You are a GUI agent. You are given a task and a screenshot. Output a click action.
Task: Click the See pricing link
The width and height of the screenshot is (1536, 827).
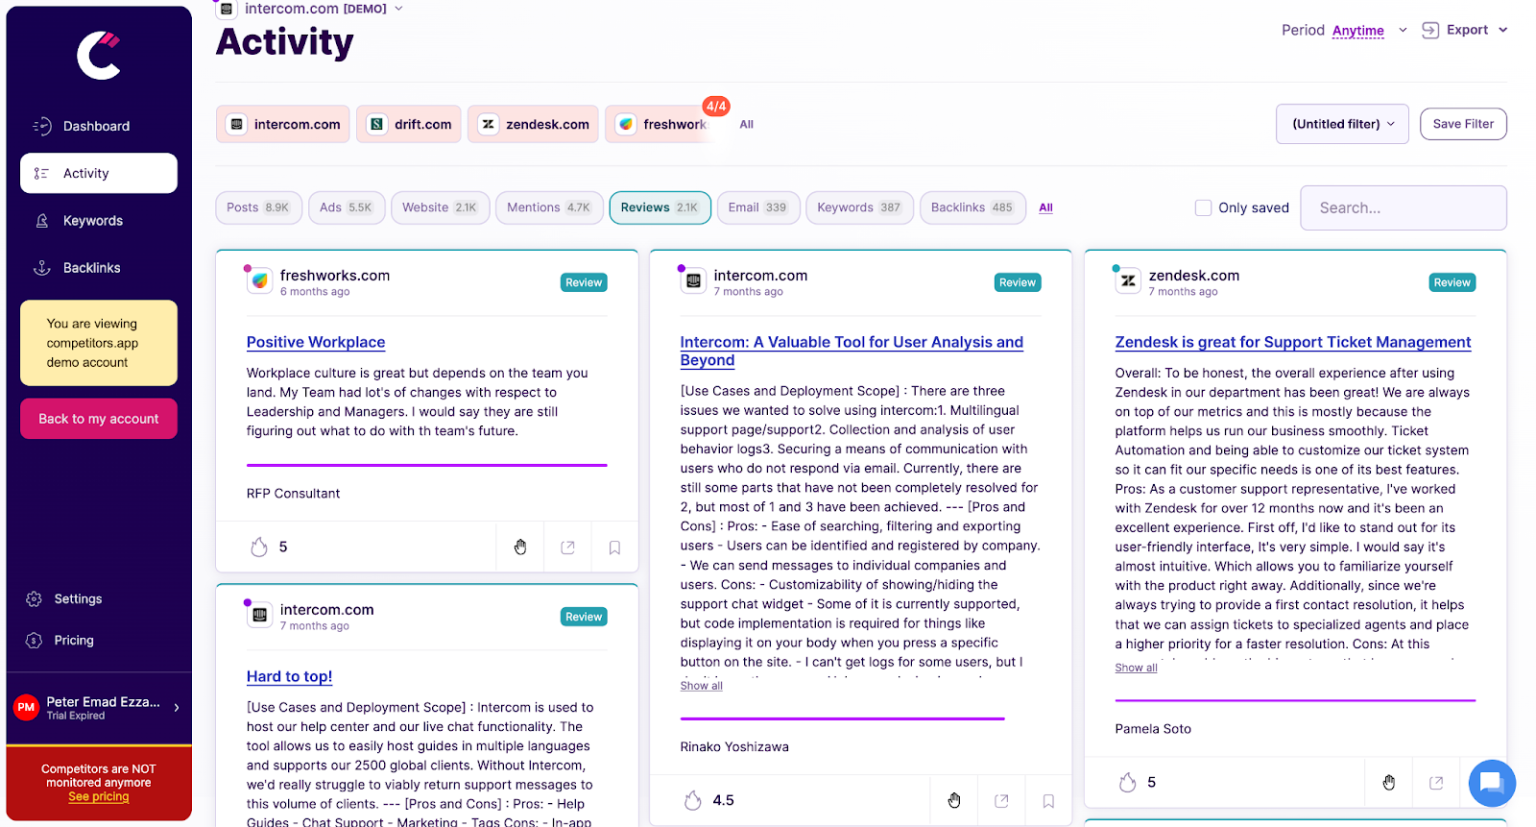click(98, 797)
